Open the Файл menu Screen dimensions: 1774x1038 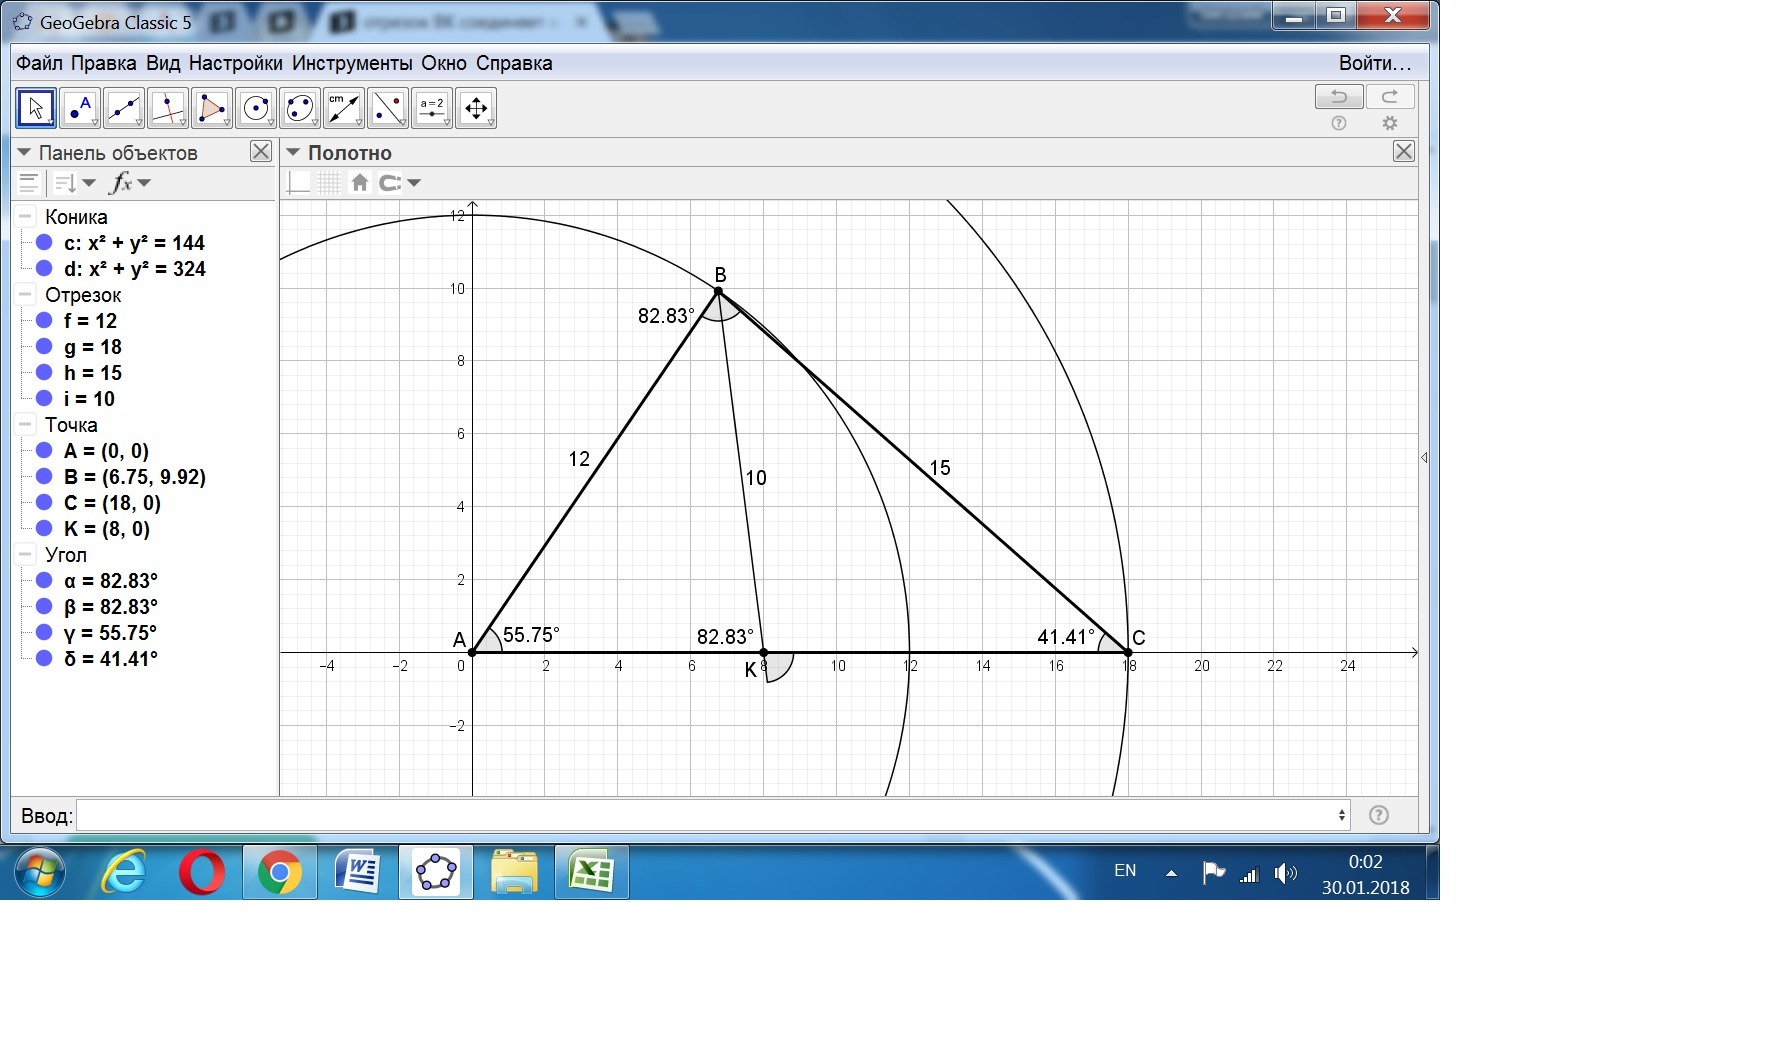click(x=39, y=63)
